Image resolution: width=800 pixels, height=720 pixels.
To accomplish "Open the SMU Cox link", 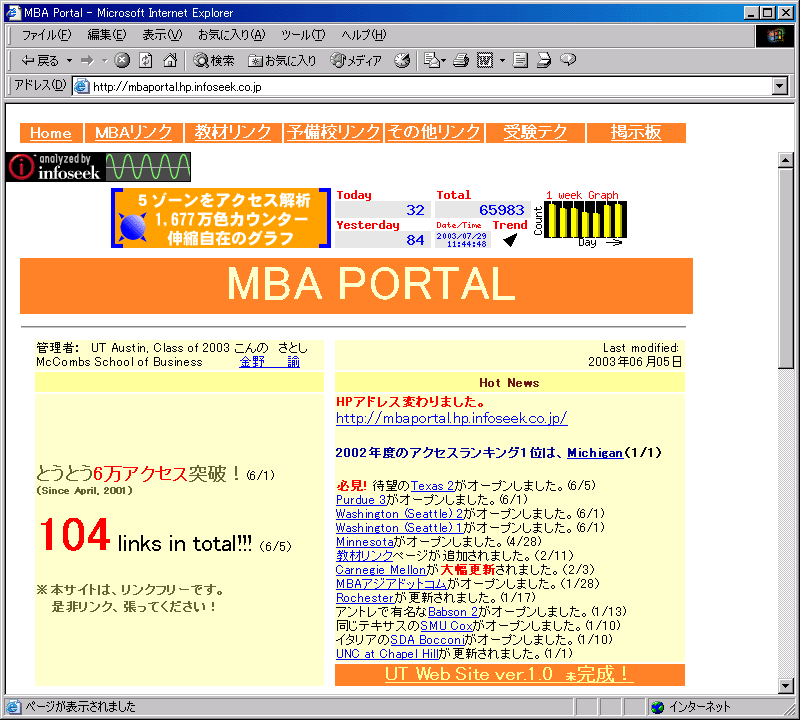I will tap(446, 626).
